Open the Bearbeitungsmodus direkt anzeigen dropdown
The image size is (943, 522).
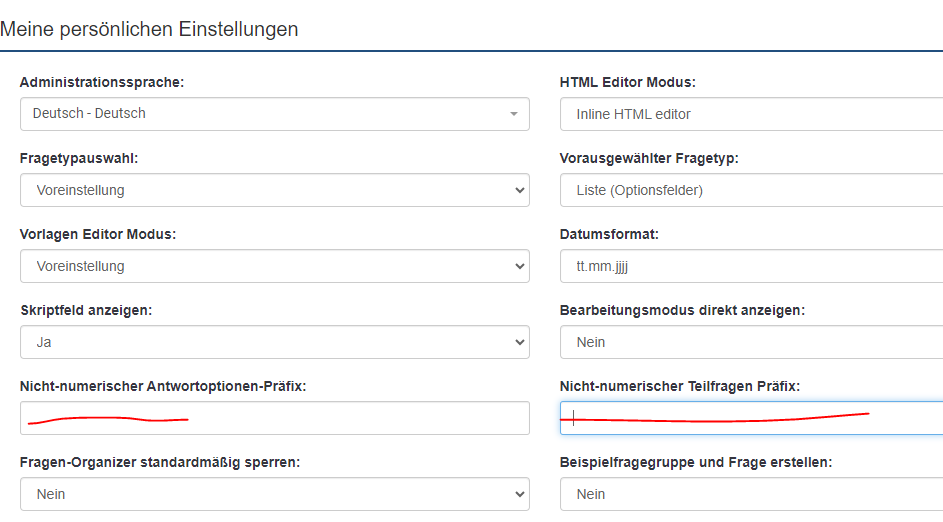pos(750,342)
